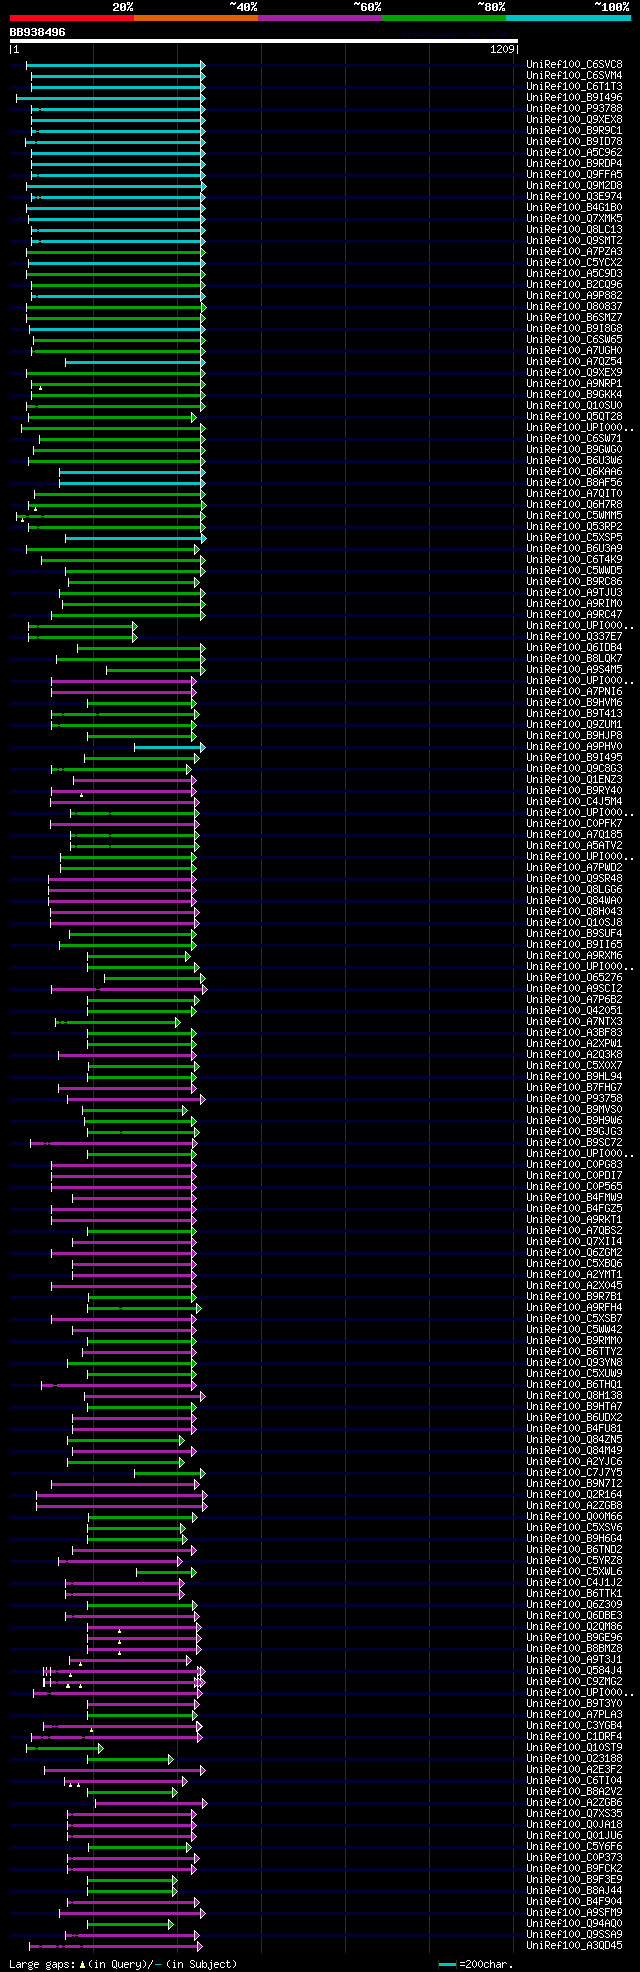640x1972 pixels.
Task: Select label UniRef100_Q53RP2
Action: pyautogui.click(x=574, y=526)
